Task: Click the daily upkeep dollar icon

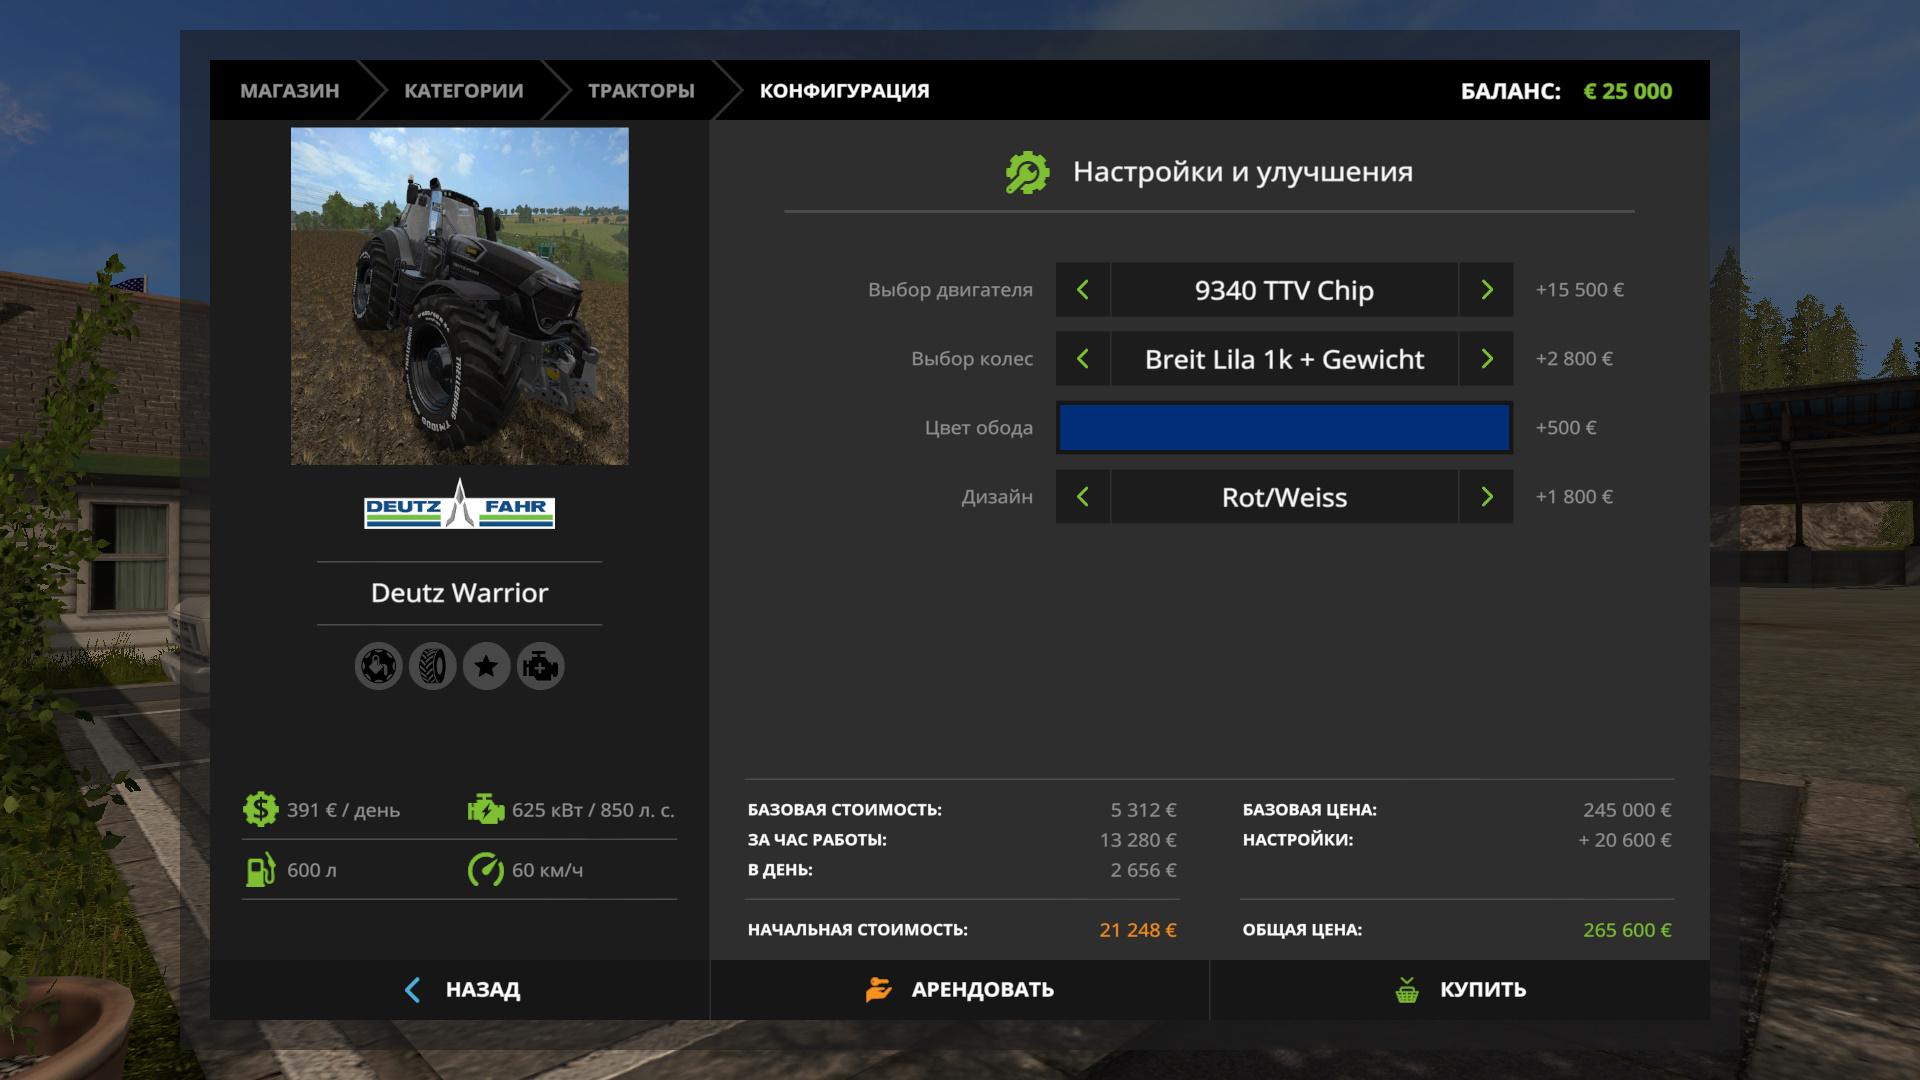Action: coord(260,809)
